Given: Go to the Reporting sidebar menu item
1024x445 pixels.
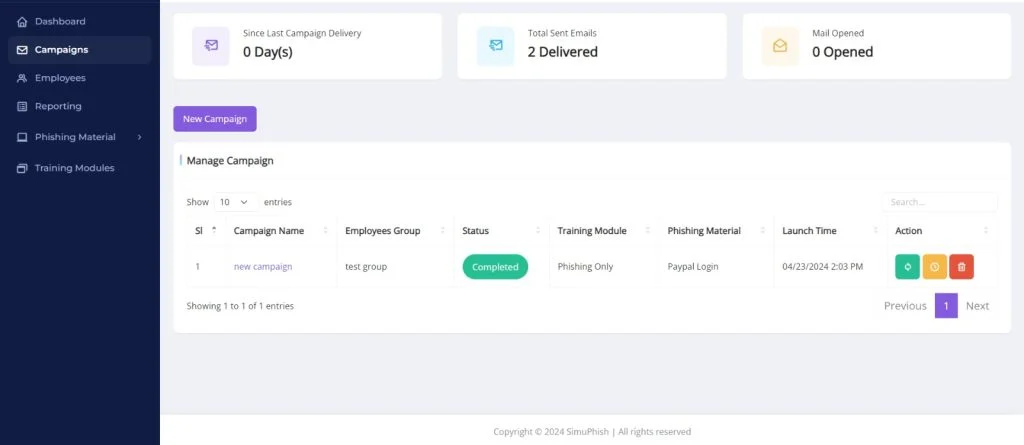Looking at the screenshot, I should point(58,106).
